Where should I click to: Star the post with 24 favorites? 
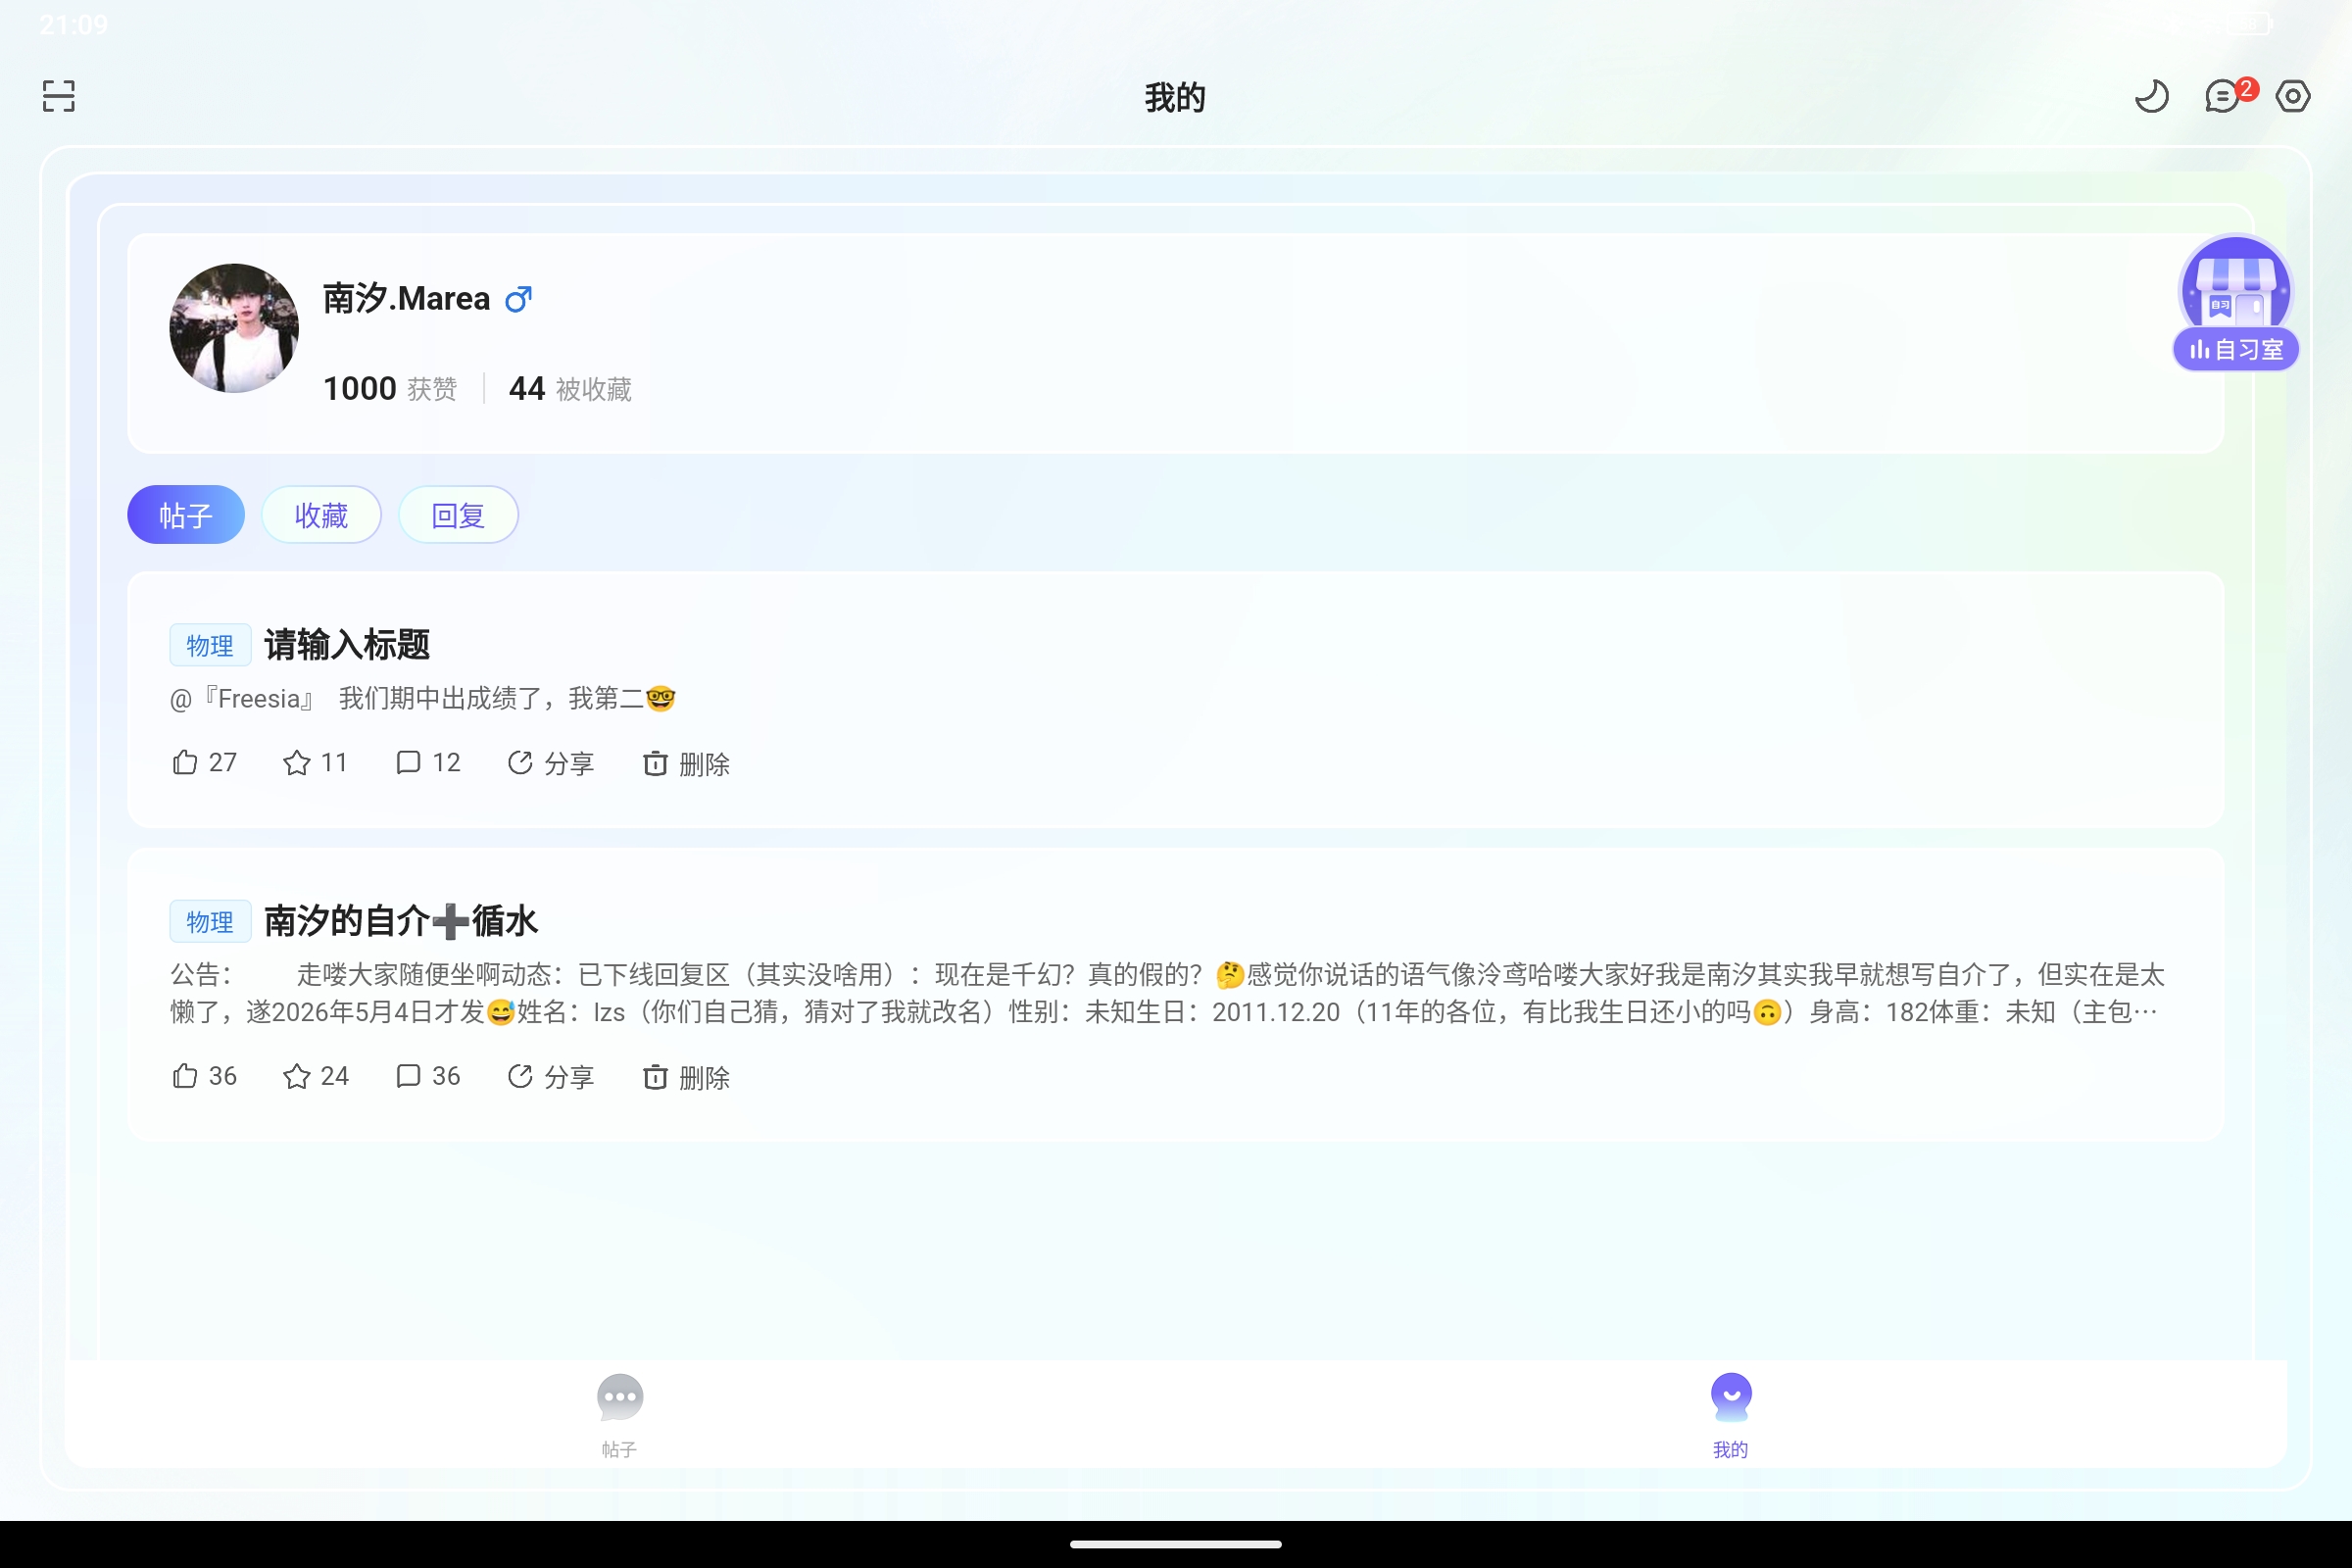(315, 1076)
